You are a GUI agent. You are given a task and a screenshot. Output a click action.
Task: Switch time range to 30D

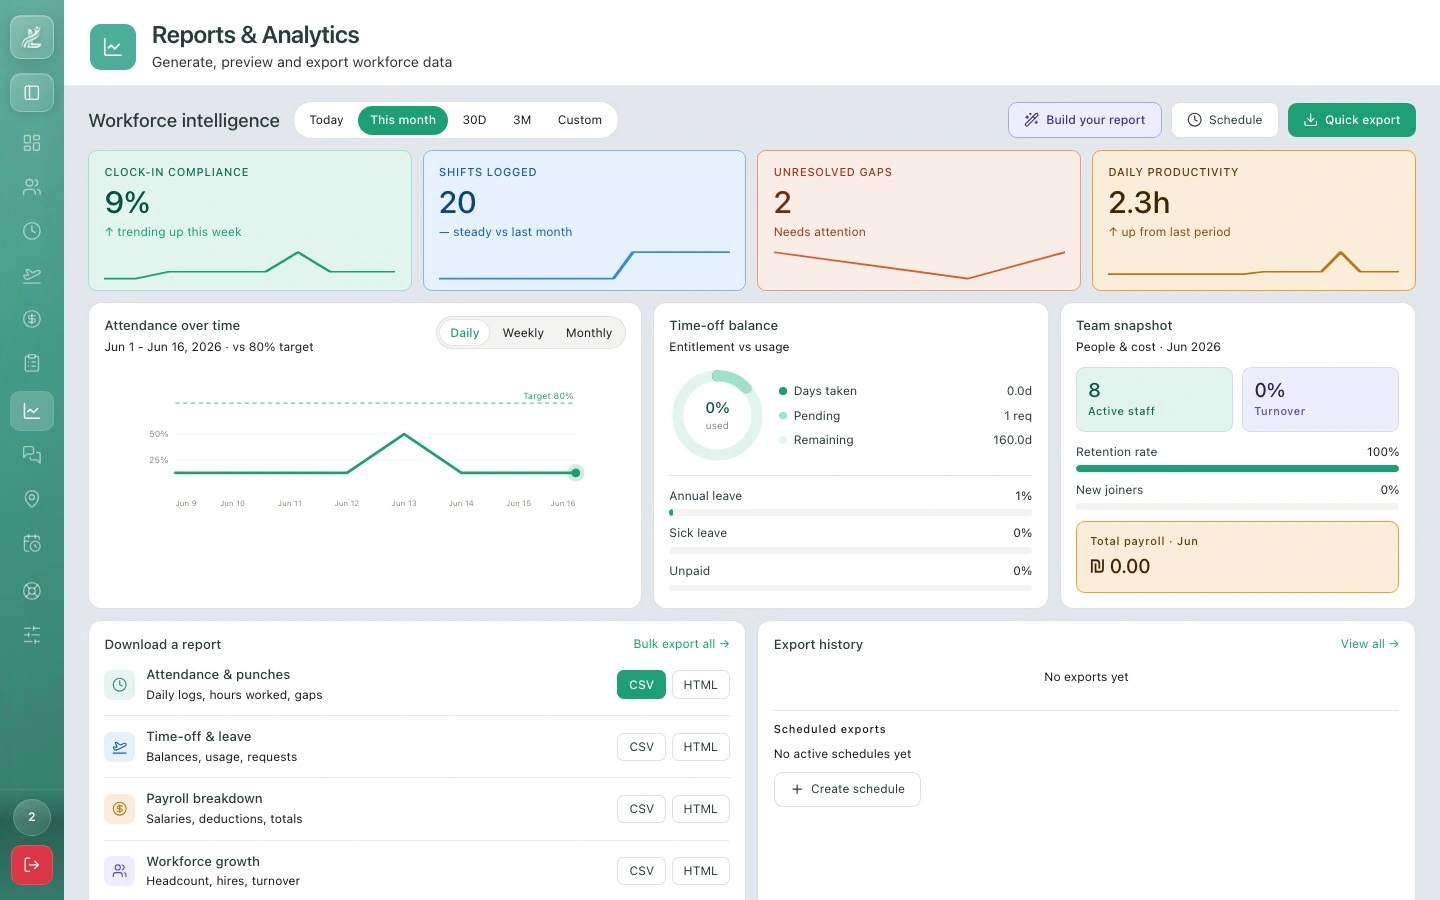click(474, 120)
